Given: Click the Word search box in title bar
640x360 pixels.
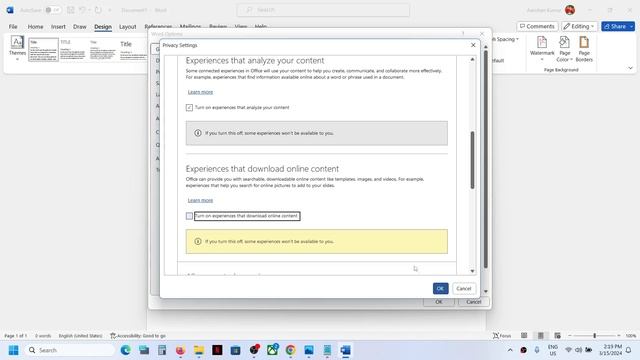Looking at the screenshot, I should pos(323,10).
